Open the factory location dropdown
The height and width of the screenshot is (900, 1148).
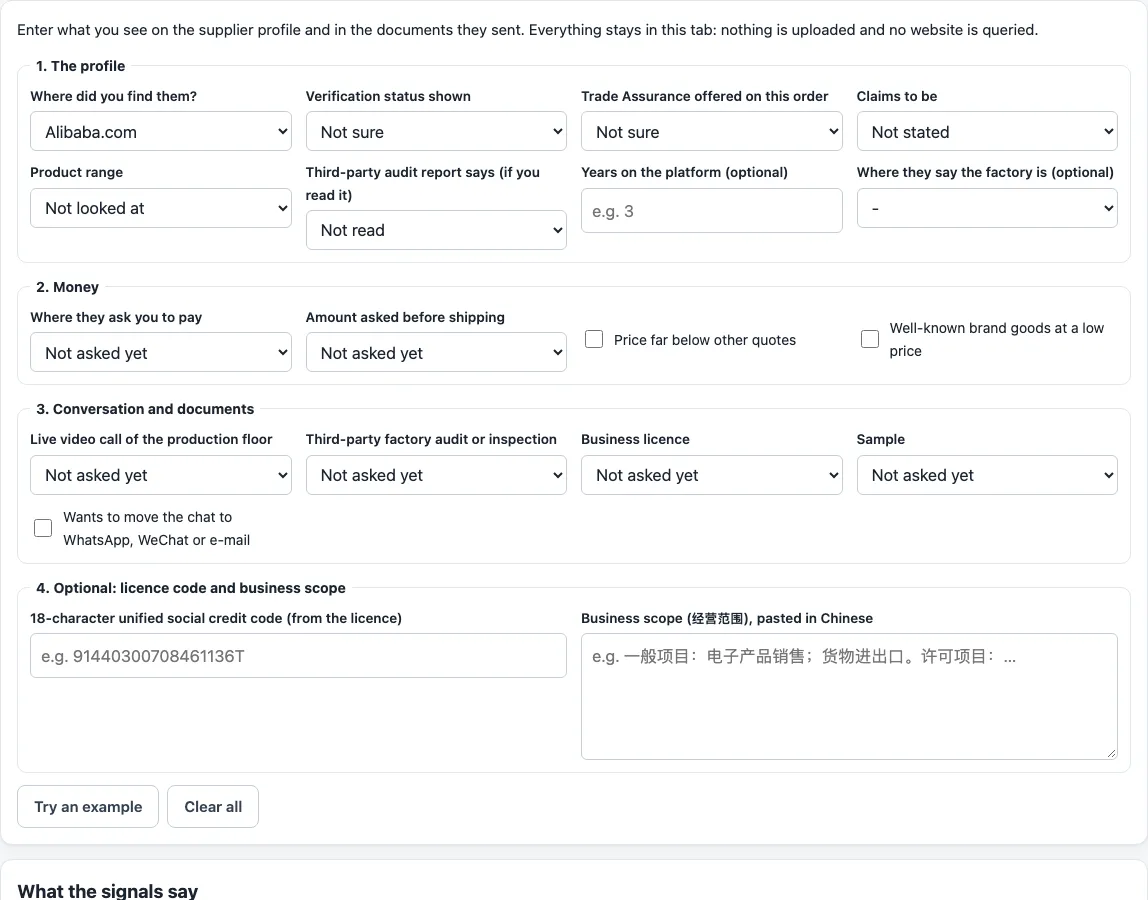pyautogui.click(x=987, y=208)
